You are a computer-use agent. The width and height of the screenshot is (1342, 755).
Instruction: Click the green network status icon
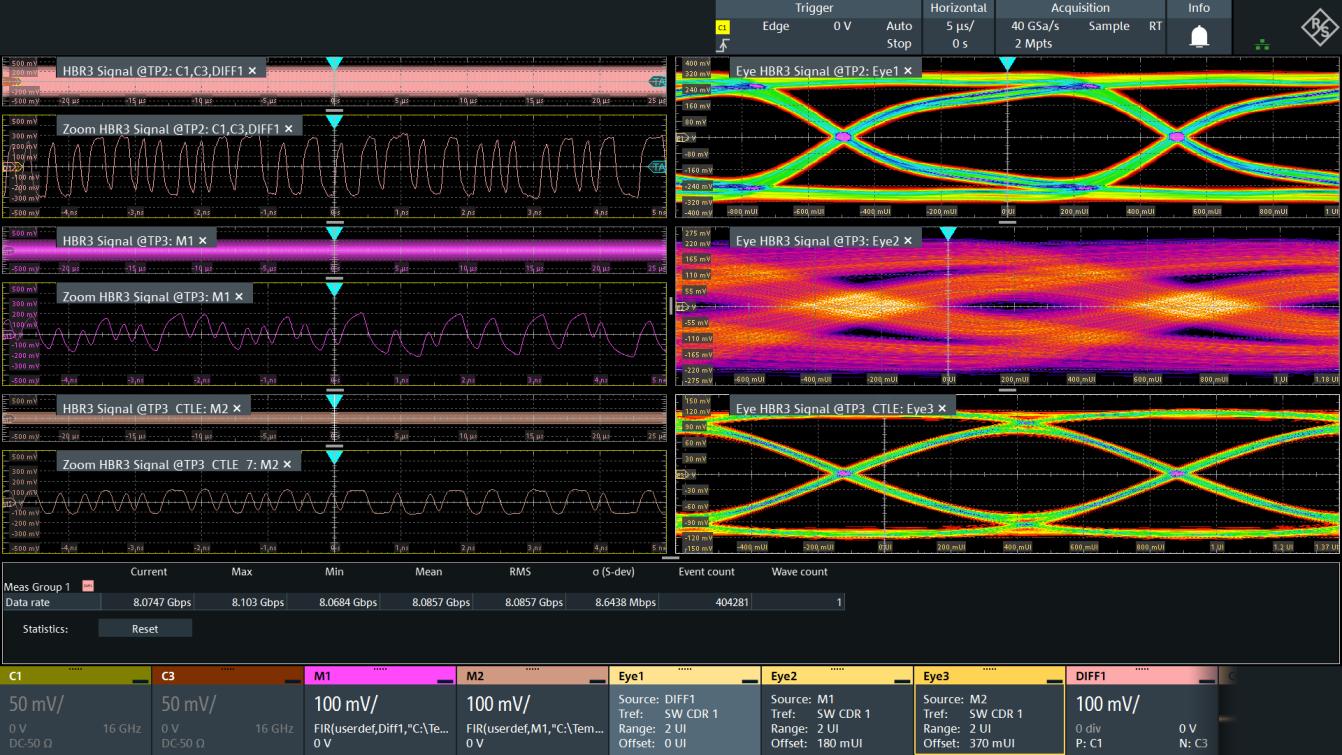click(x=1260, y=44)
